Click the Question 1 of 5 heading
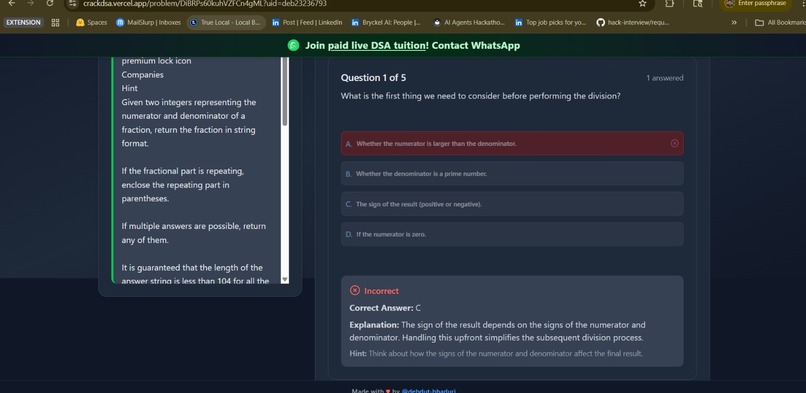Screen dimensions: 806x393 (x=373, y=78)
